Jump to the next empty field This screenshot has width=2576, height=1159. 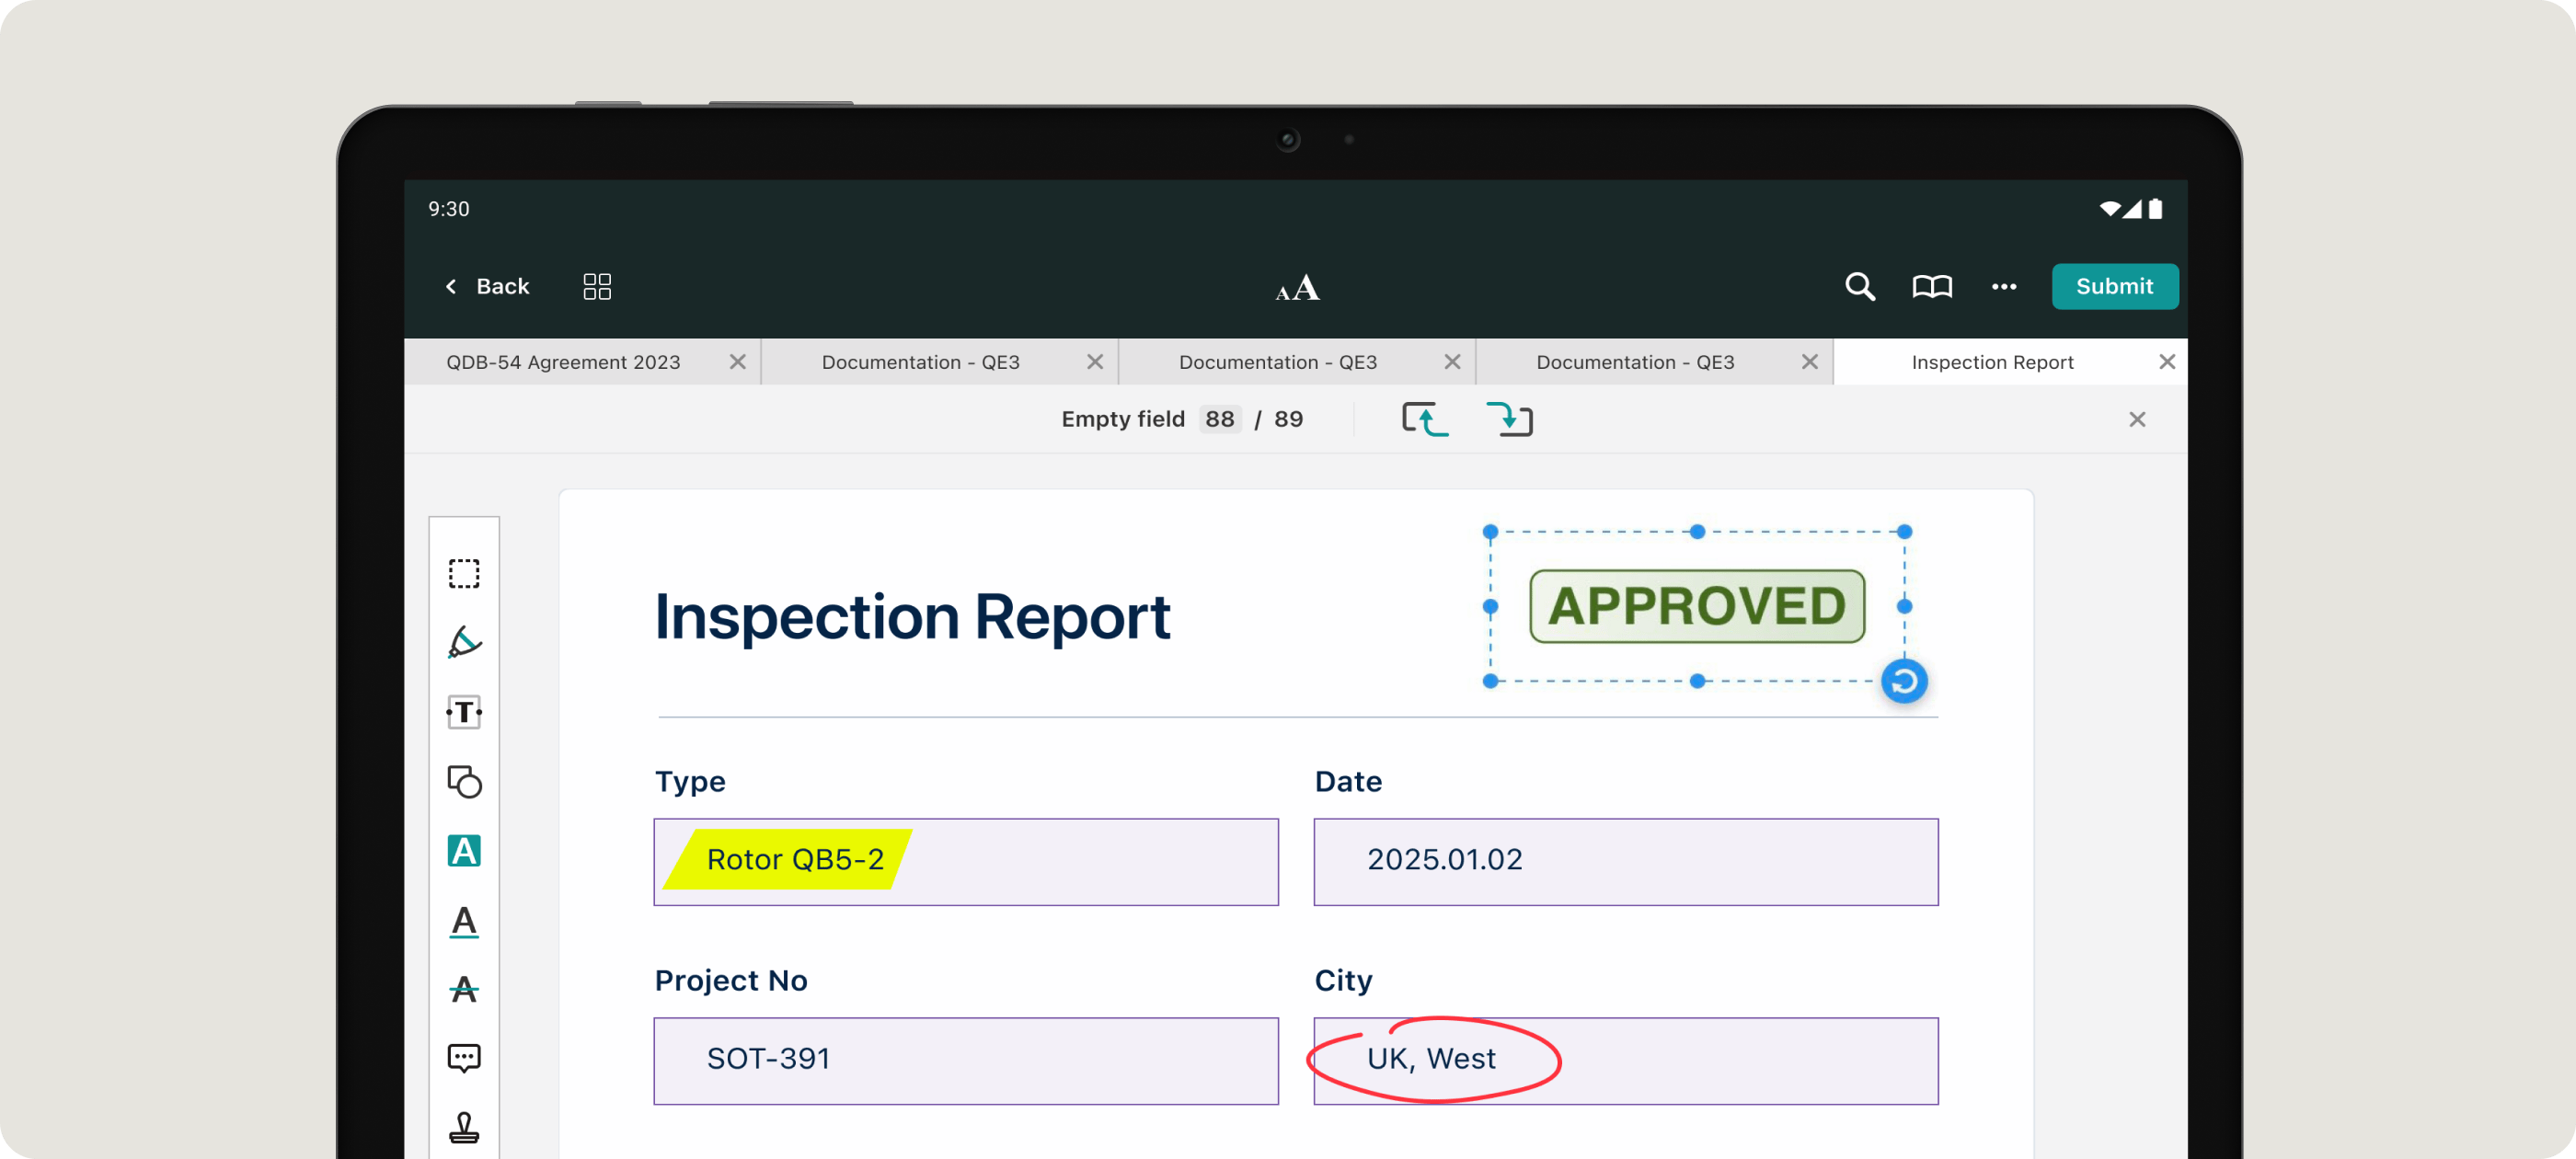(1509, 420)
